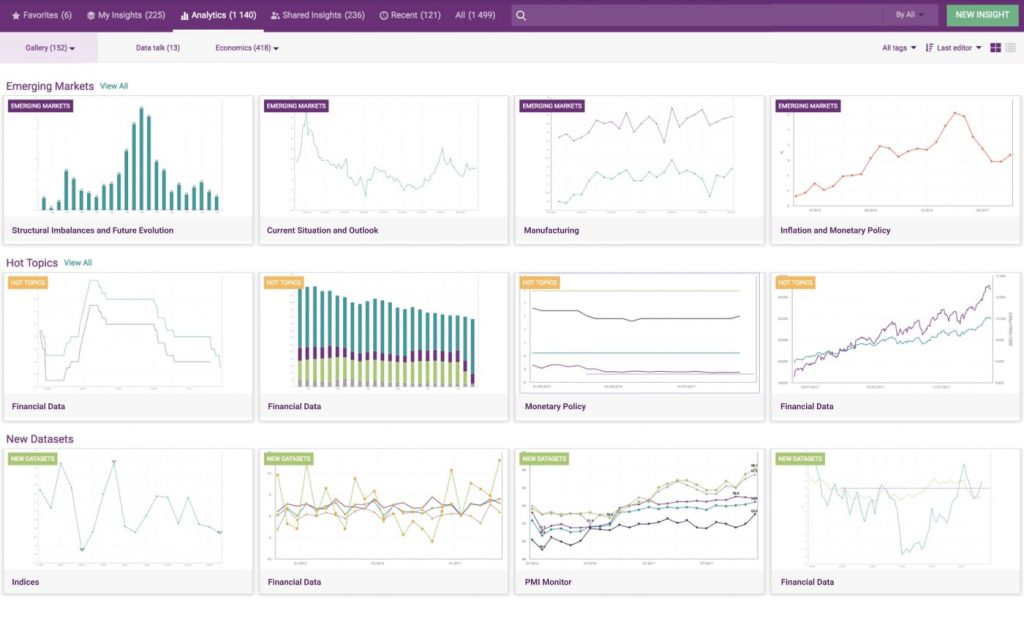Click the search magnifier icon
The image size is (1024, 644).
(521, 15)
